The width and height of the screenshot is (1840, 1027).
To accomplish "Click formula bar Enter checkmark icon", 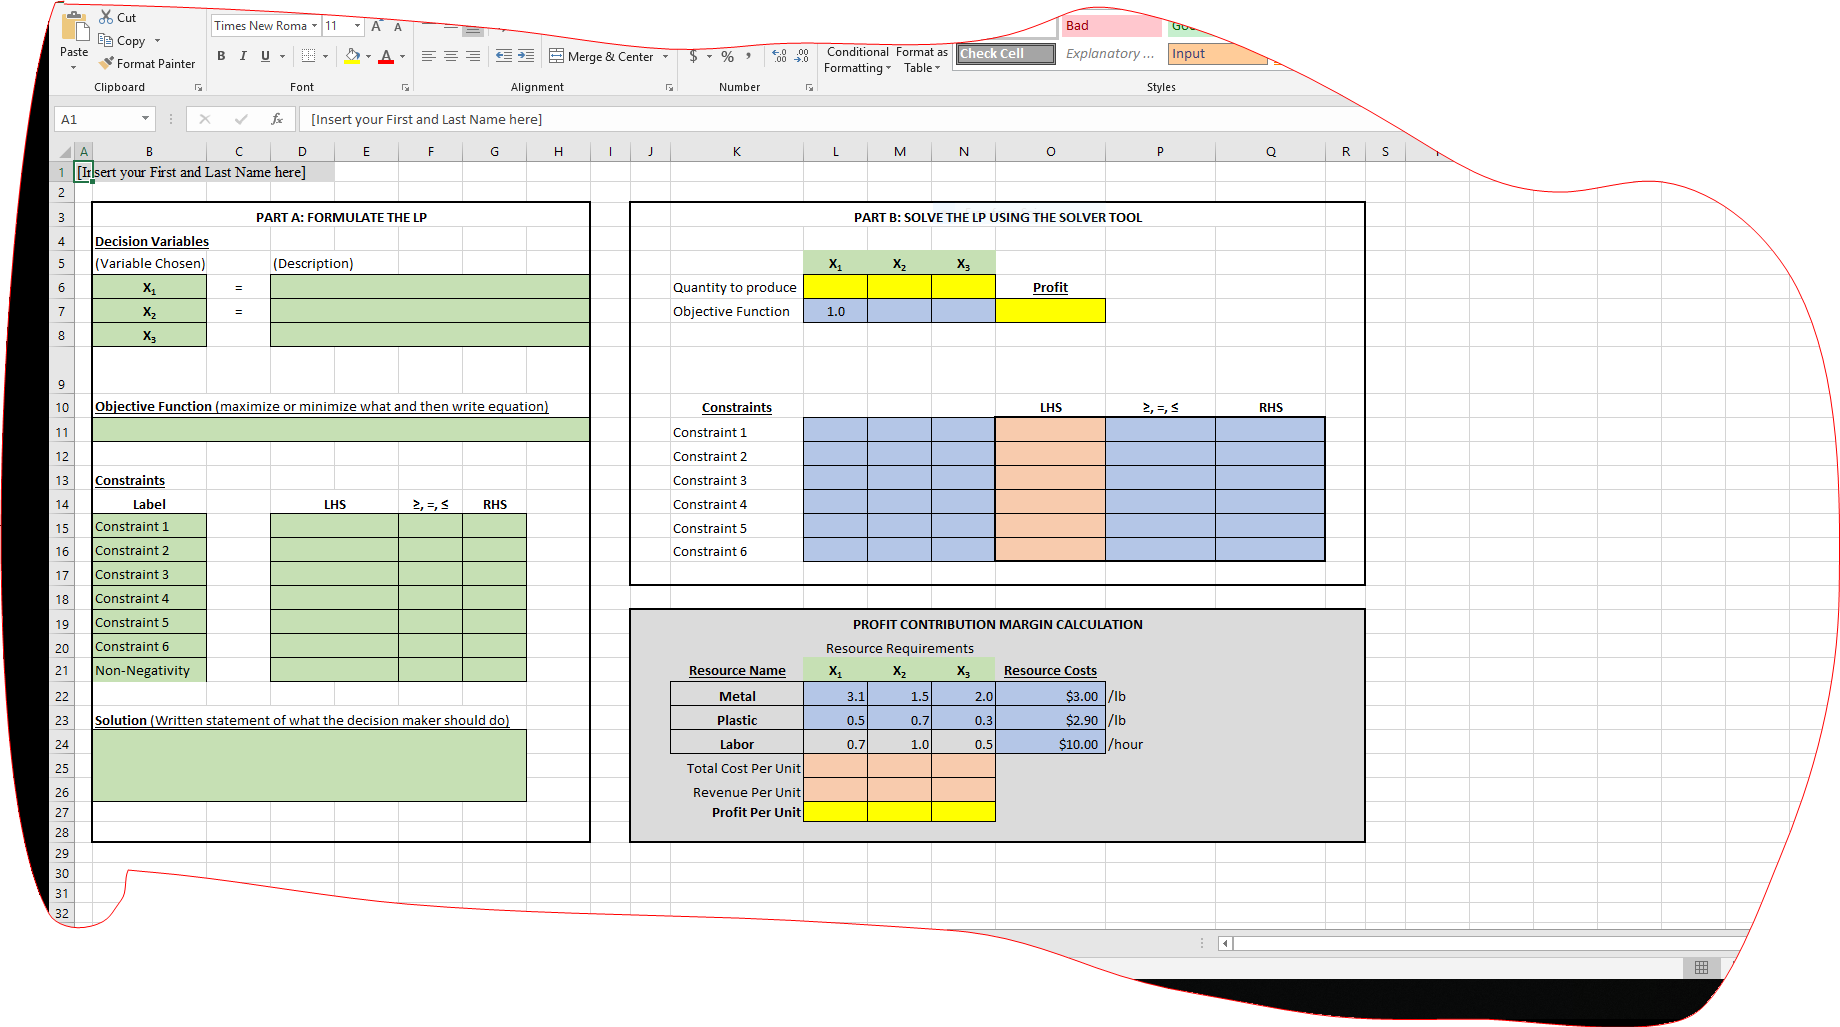I will (x=241, y=119).
